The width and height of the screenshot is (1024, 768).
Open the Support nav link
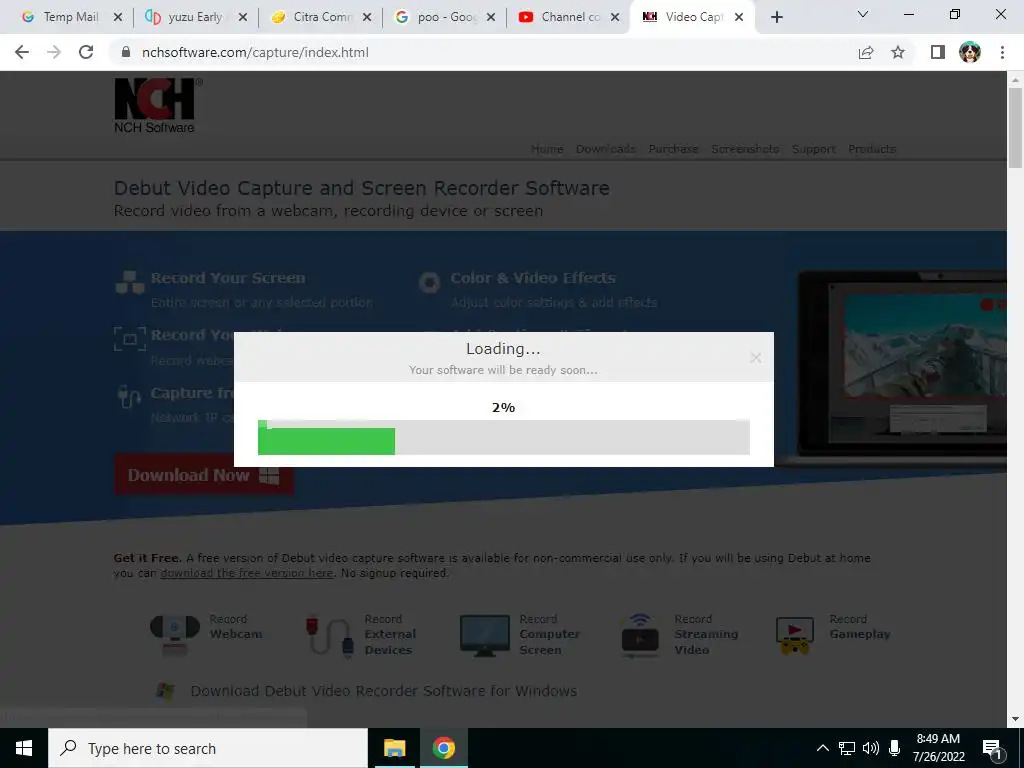814,149
